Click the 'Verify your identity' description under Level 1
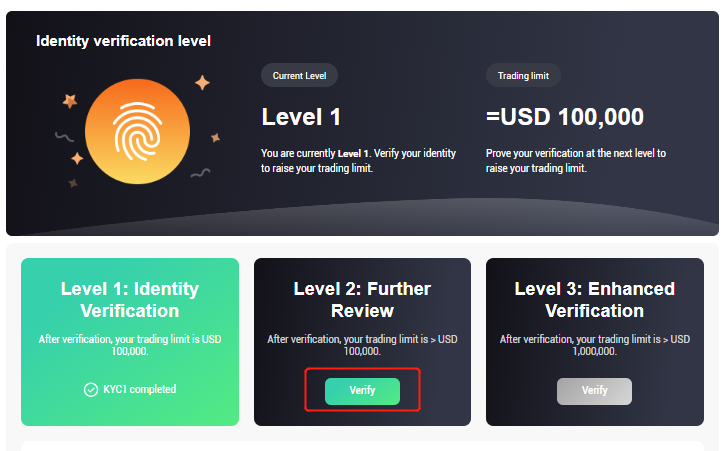This screenshot has width=725, height=451. 358,161
